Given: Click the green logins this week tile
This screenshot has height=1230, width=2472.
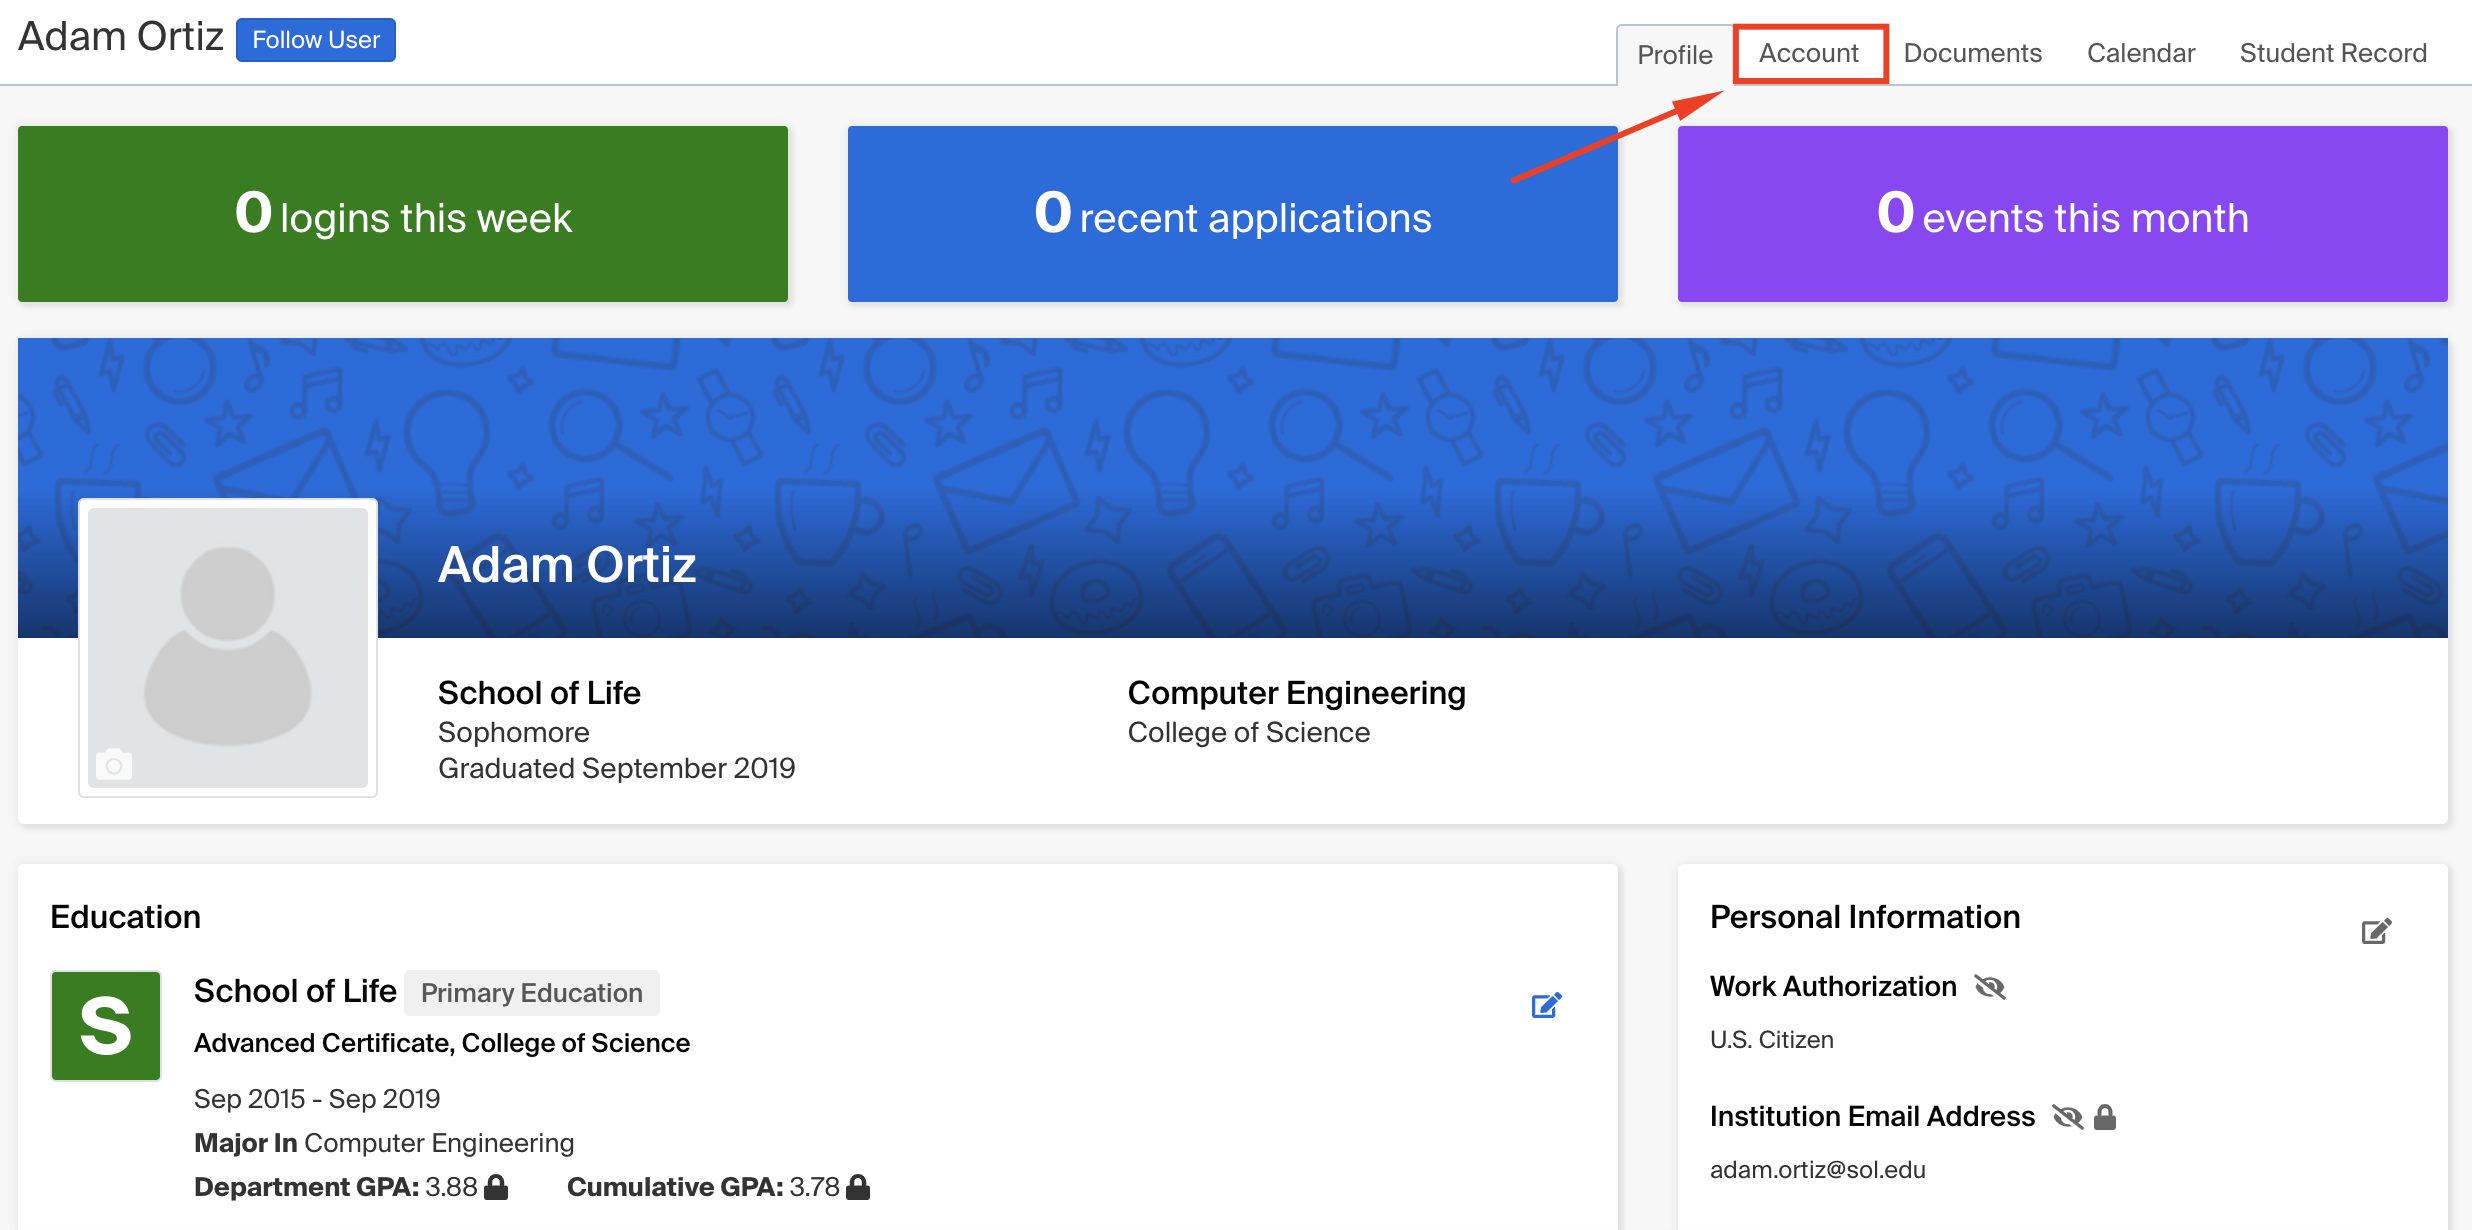Looking at the screenshot, I should click(x=403, y=214).
